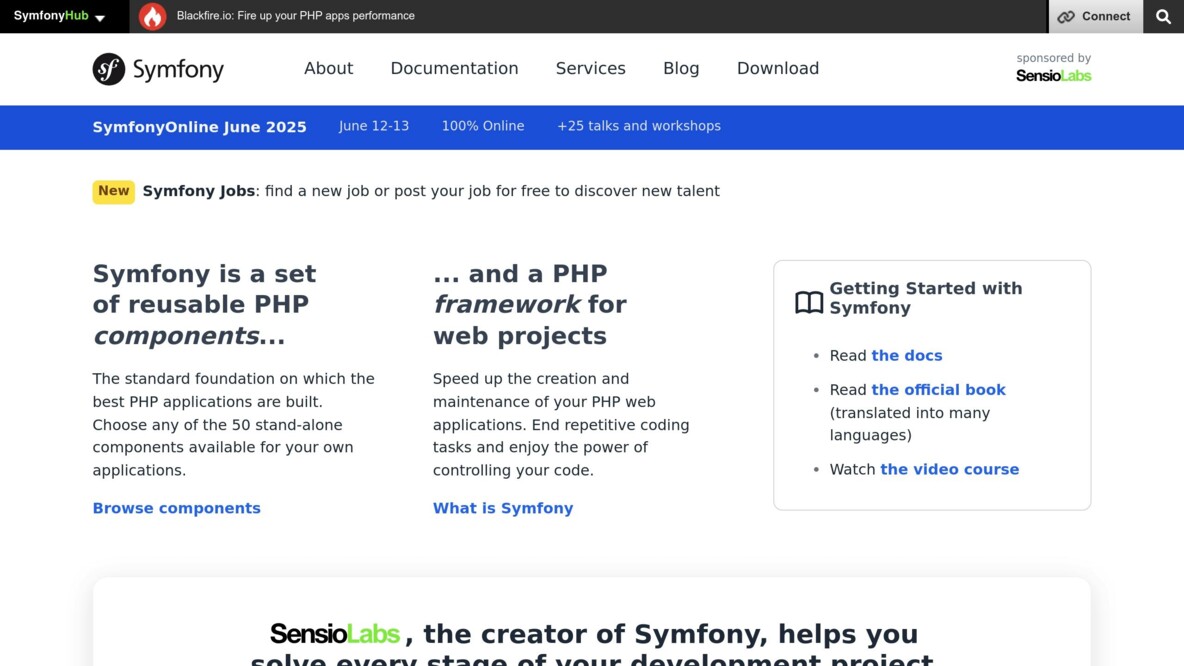This screenshot has height=666, width=1184.
Task: Click the SensioLabs logo in the creator banner
Action: [x=335, y=634]
